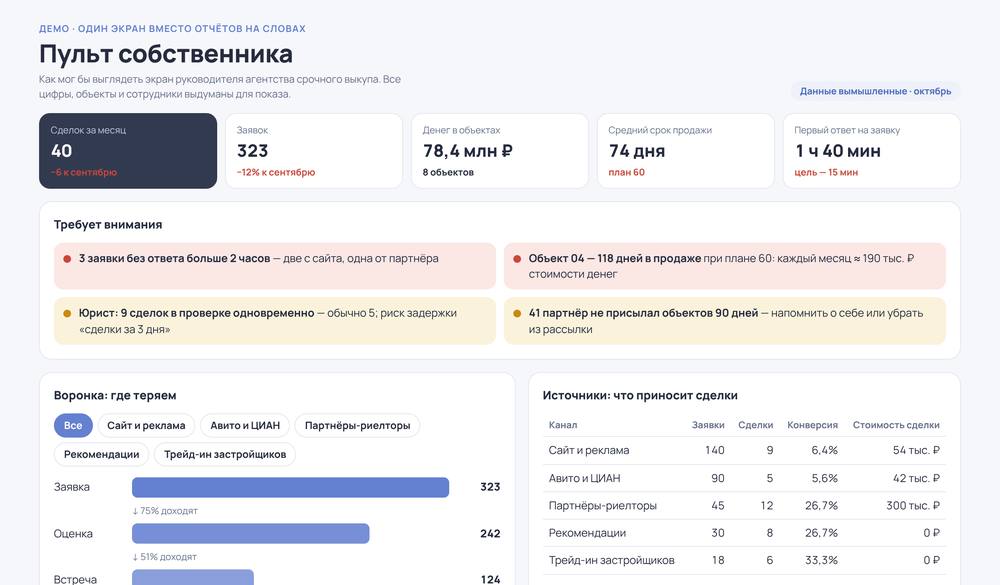
Task: Select "Трейд-ин застройщиков" table row name
Action: point(612,561)
